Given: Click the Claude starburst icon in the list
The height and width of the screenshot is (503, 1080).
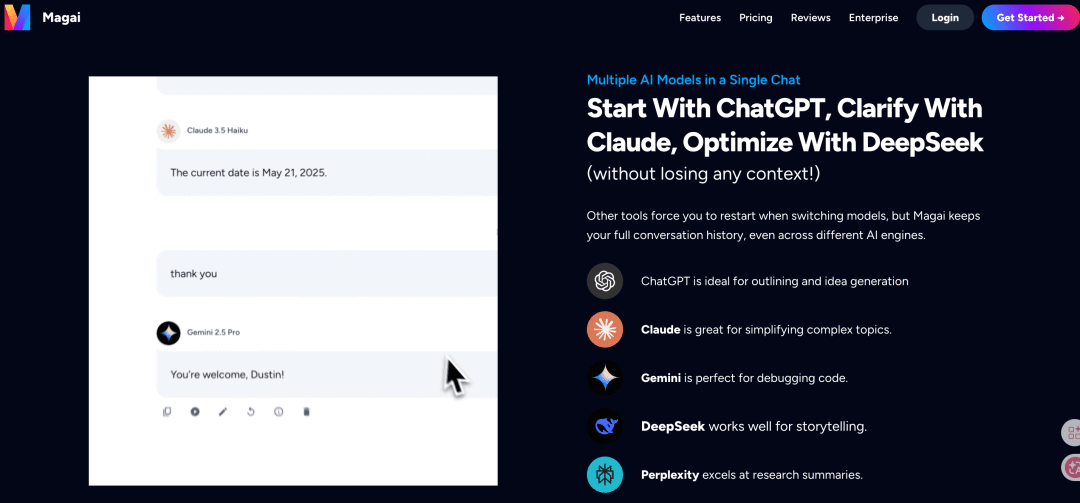Looking at the screenshot, I should tap(605, 329).
